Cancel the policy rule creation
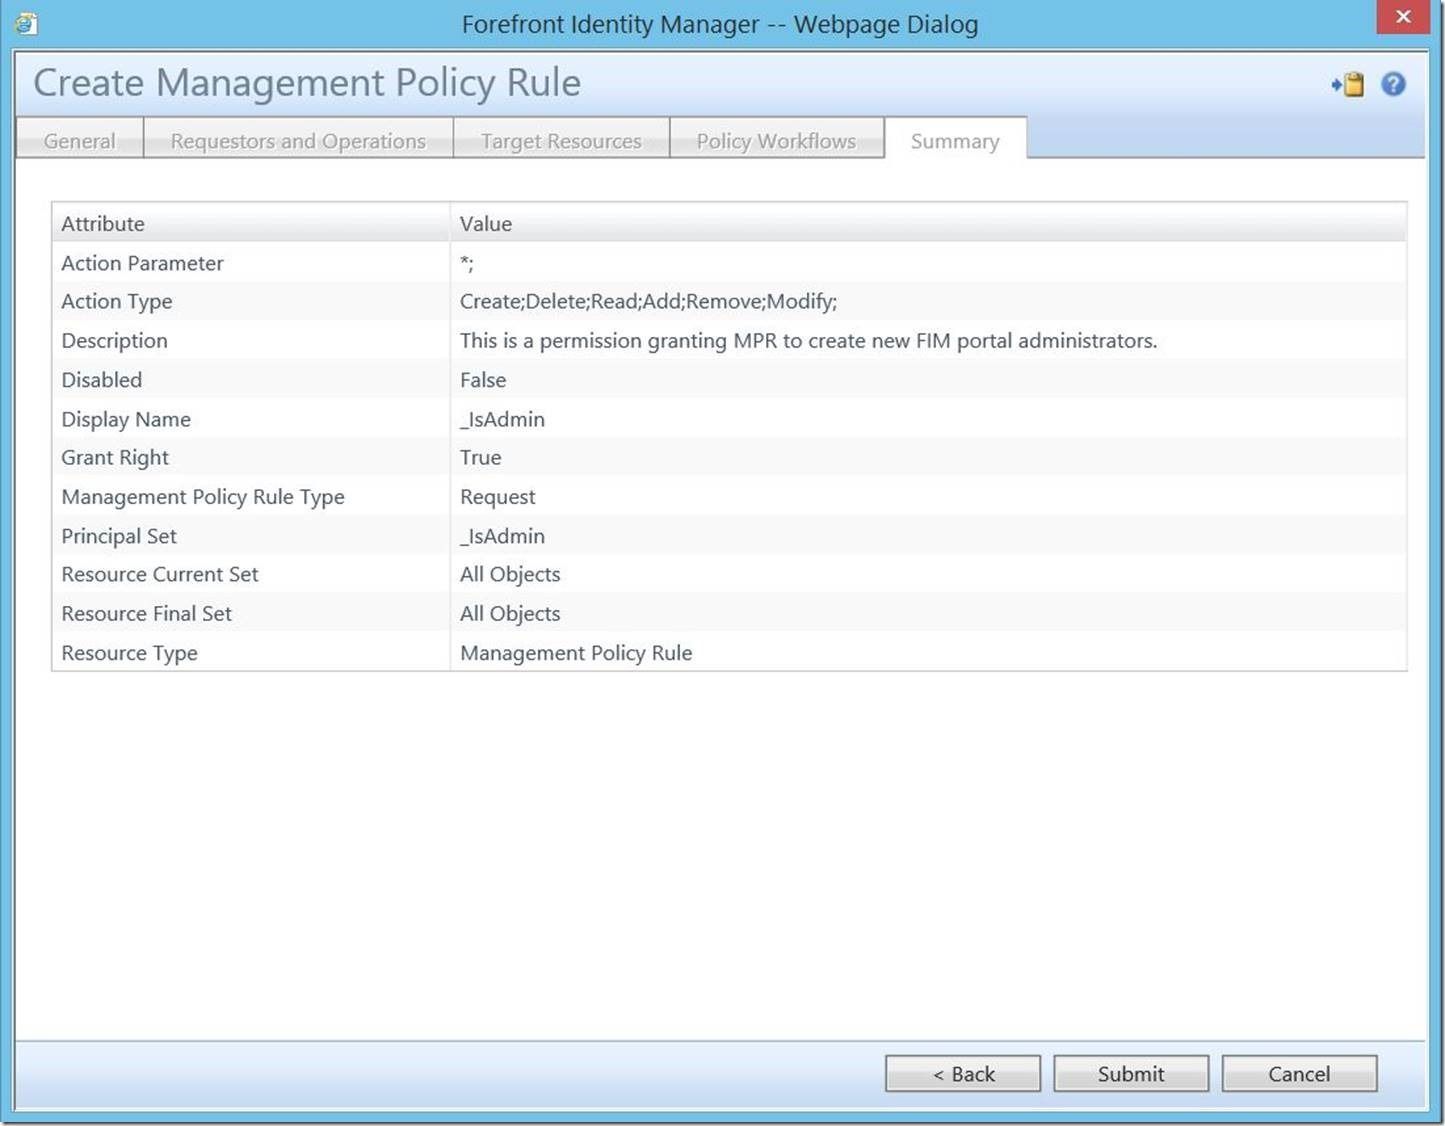Viewport: 1445px width, 1126px height. tap(1299, 1074)
